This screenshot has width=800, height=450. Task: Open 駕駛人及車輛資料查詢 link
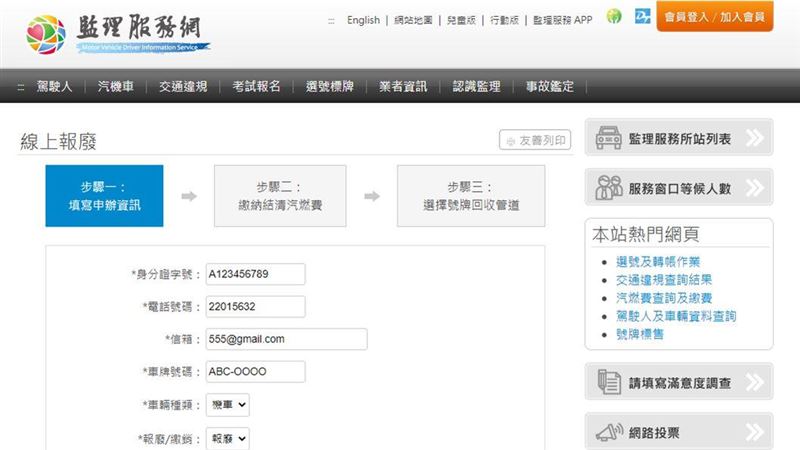pos(676,316)
